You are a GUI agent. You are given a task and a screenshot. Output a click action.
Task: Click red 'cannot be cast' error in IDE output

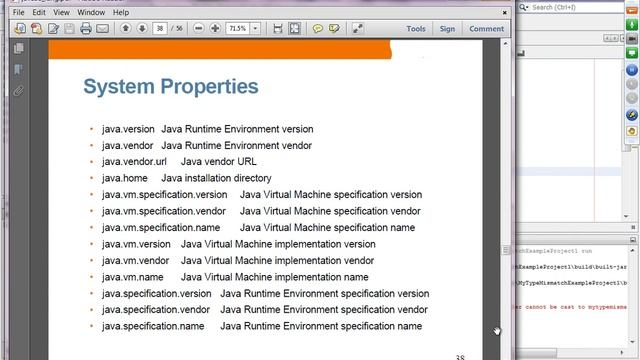(571, 307)
